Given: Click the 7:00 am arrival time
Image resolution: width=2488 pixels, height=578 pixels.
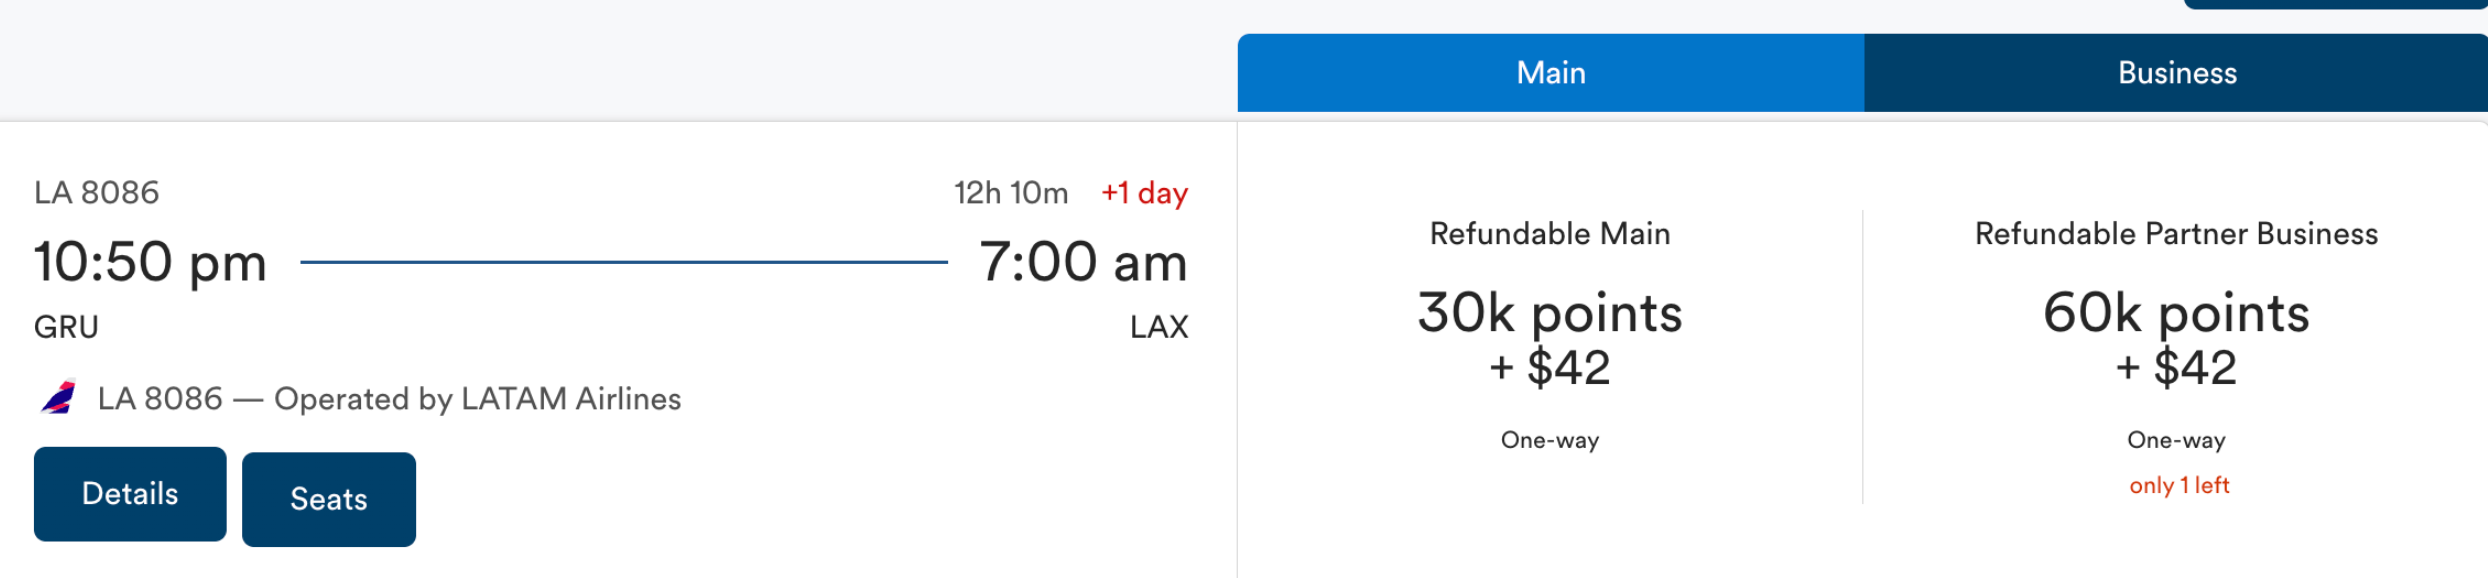Looking at the screenshot, I should (x=1083, y=262).
